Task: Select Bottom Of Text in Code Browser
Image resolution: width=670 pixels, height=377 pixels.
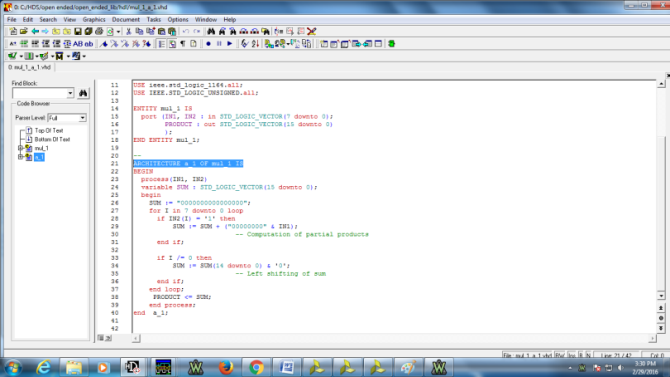Action: [52, 139]
